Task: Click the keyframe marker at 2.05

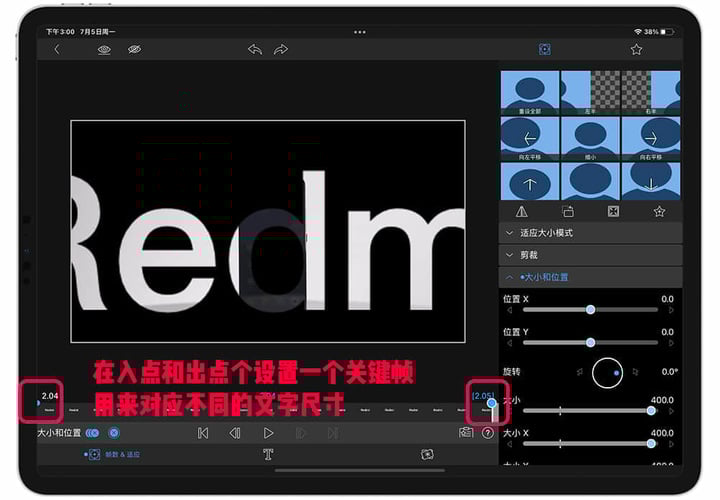Action: (x=491, y=403)
